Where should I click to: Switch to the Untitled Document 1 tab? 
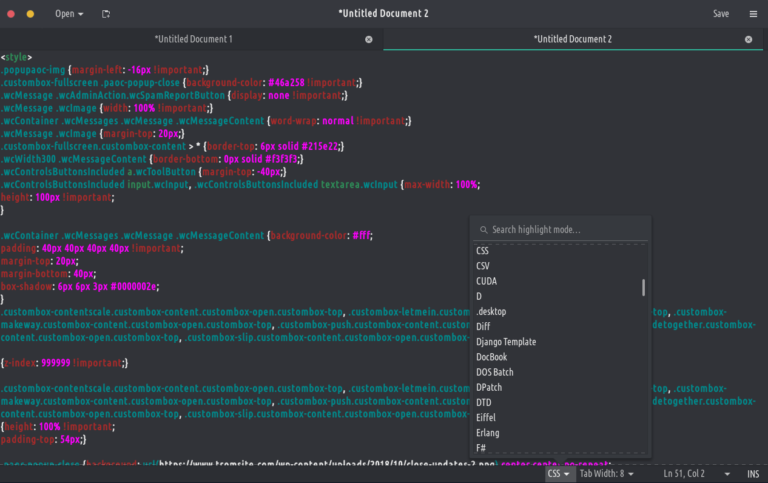click(192, 39)
